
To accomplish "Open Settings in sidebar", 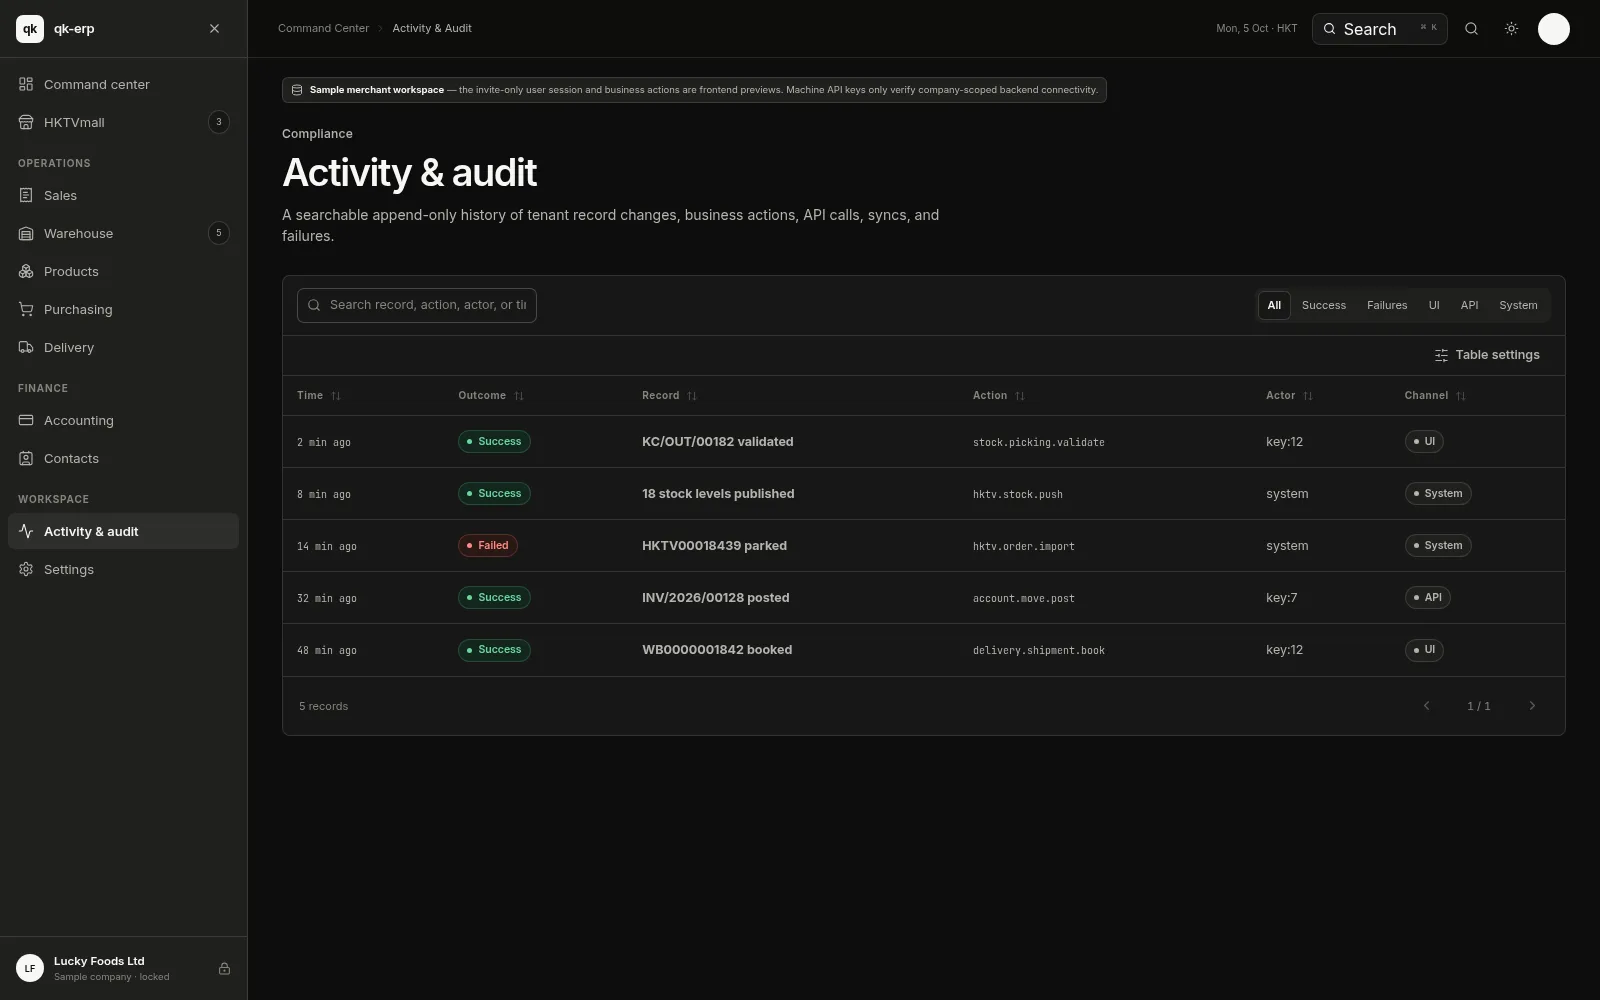I will 123,569.
